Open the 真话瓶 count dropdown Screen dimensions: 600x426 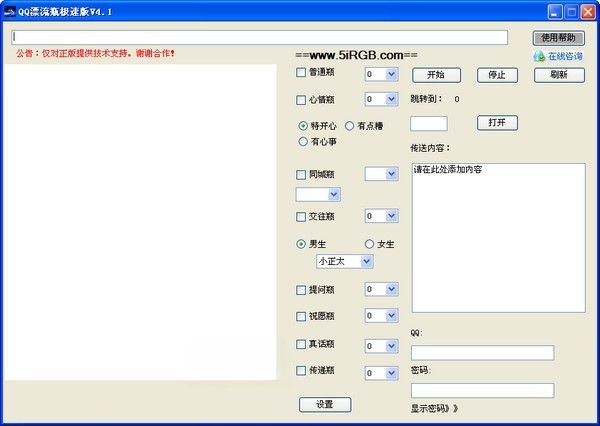click(x=391, y=346)
